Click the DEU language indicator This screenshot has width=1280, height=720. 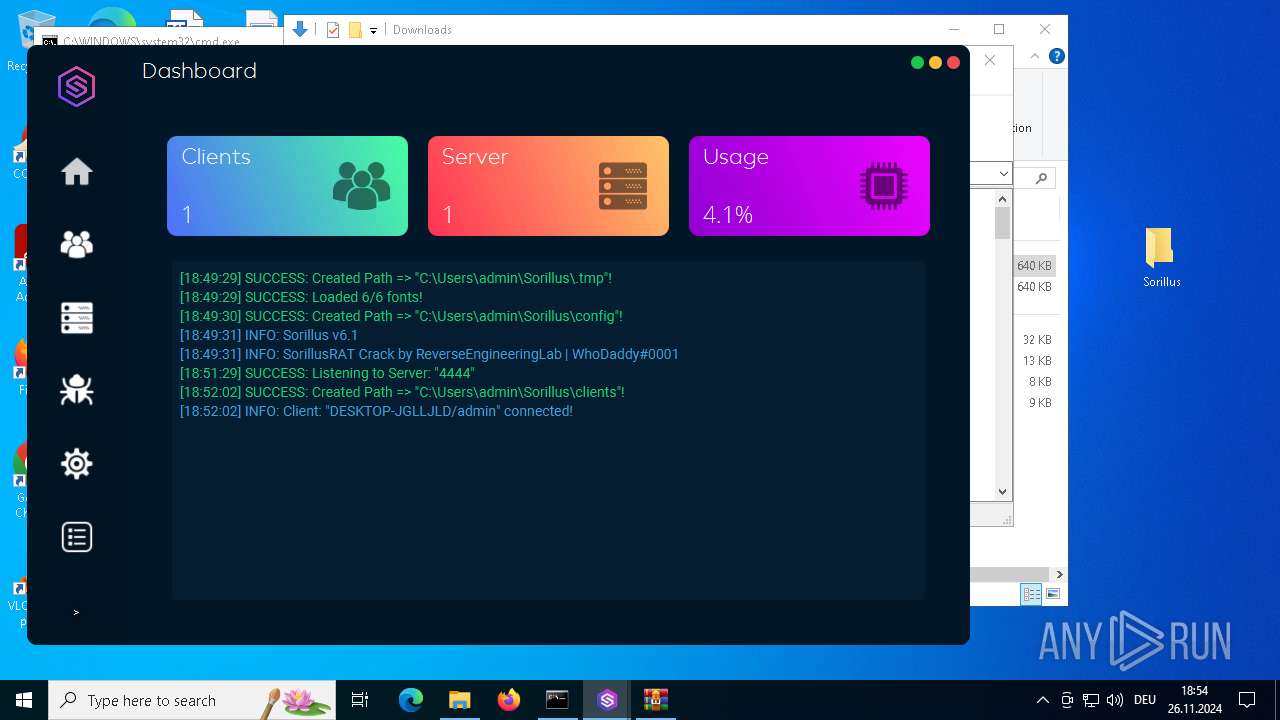(x=1145, y=700)
